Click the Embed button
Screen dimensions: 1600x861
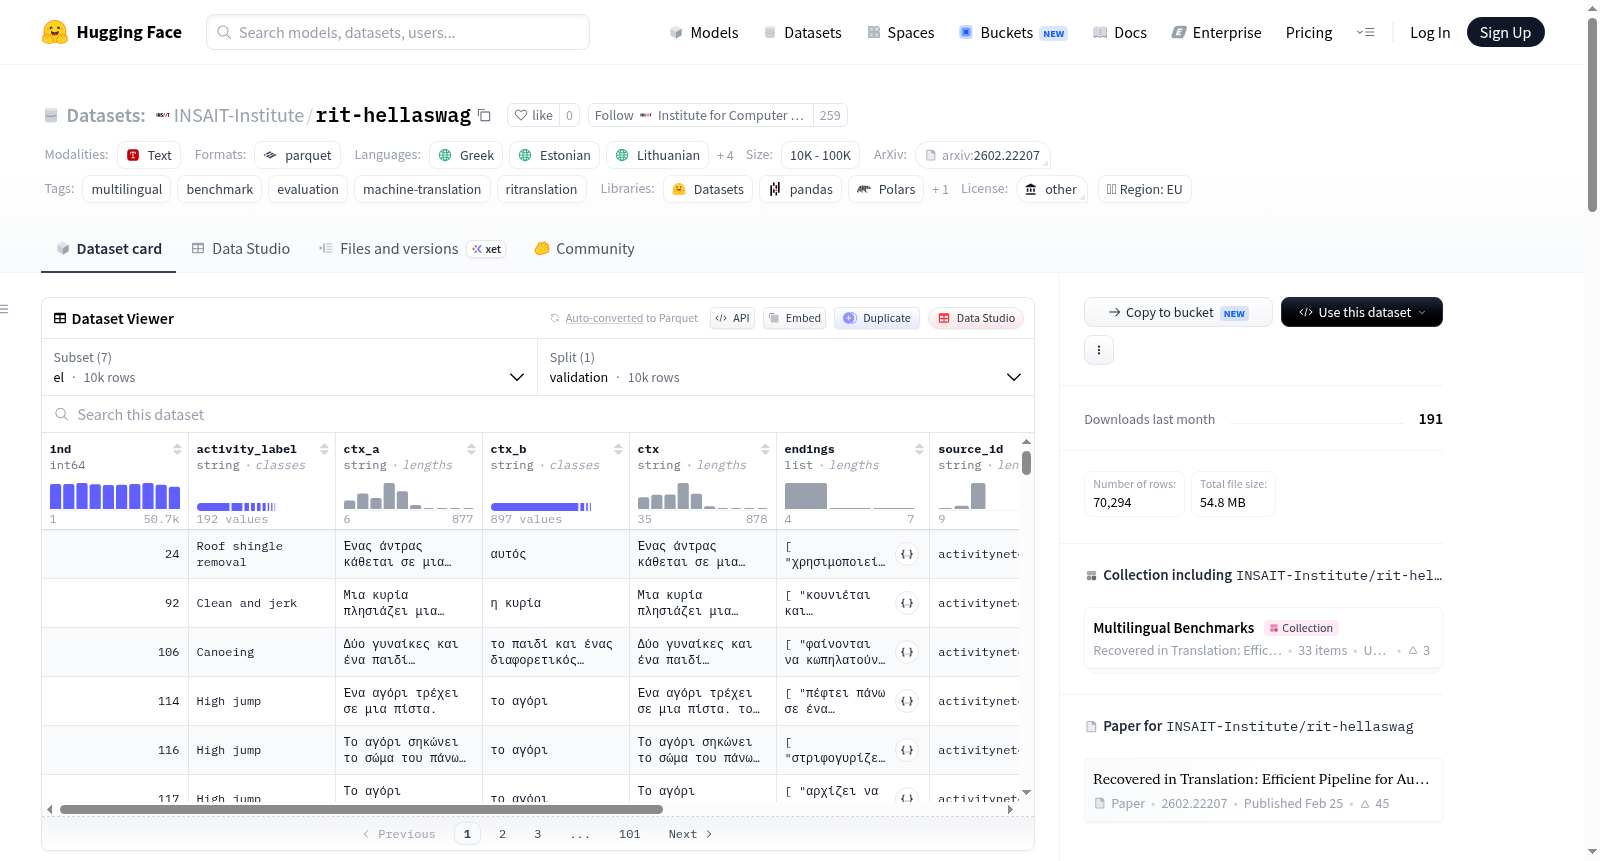(794, 318)
